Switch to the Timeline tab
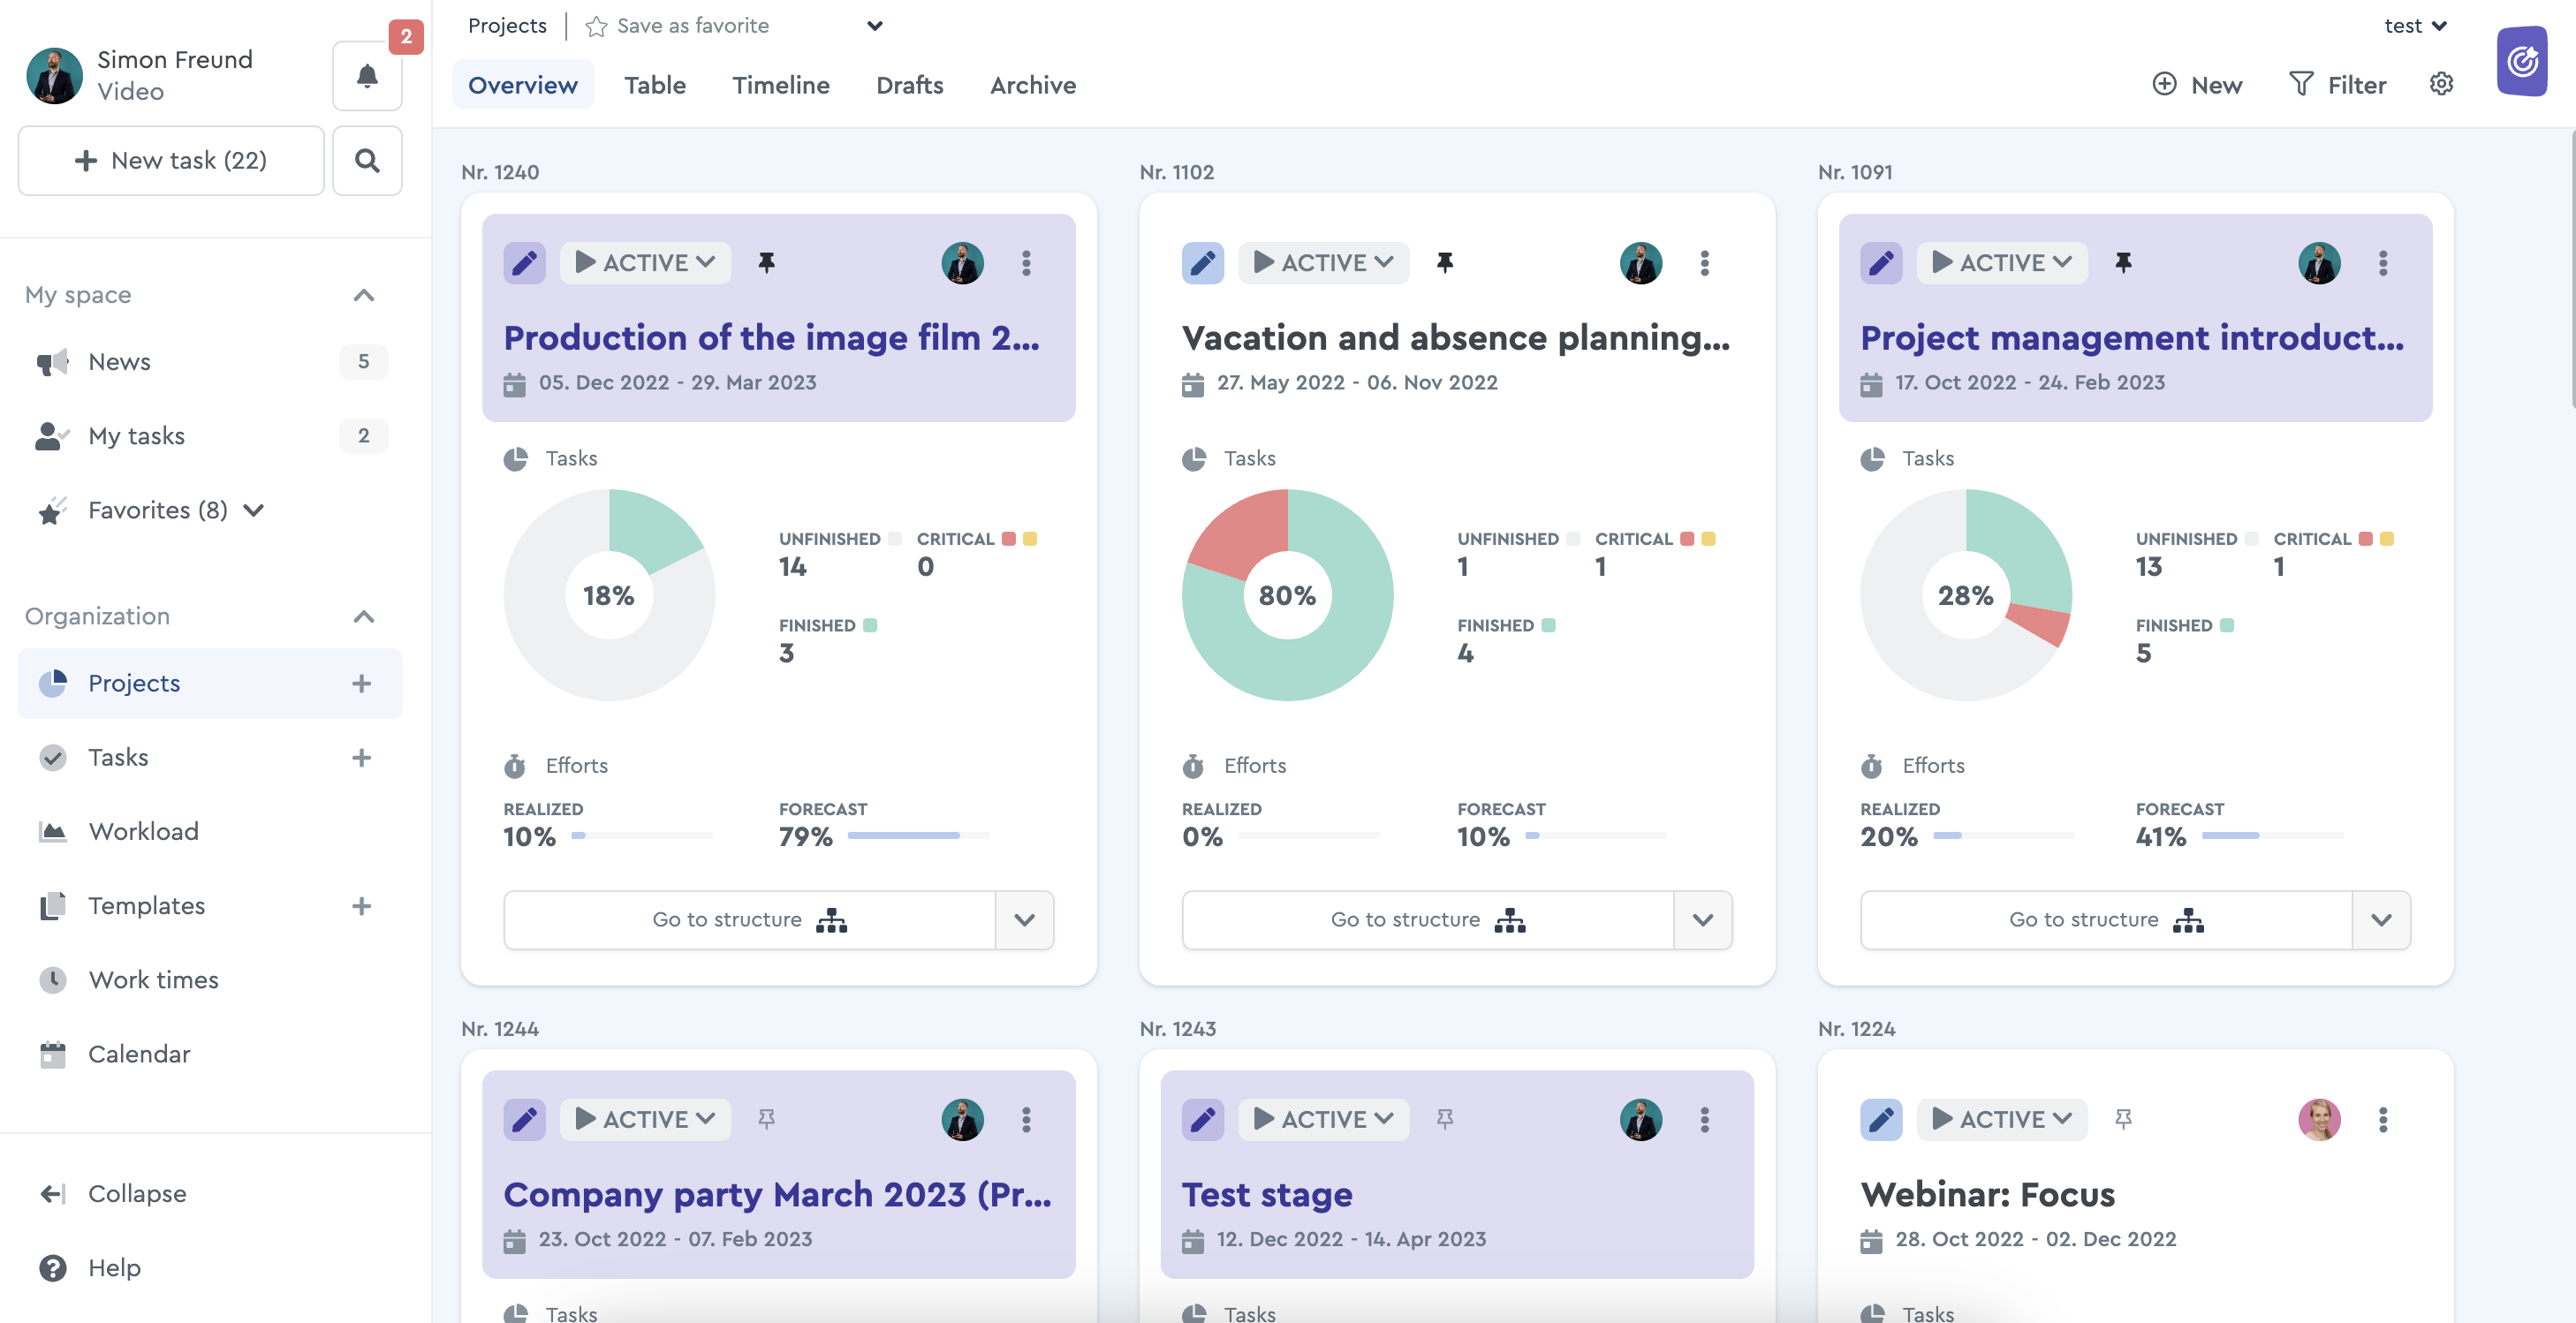The width and height of the screenshot is (2576, 1323). [781, 85]
